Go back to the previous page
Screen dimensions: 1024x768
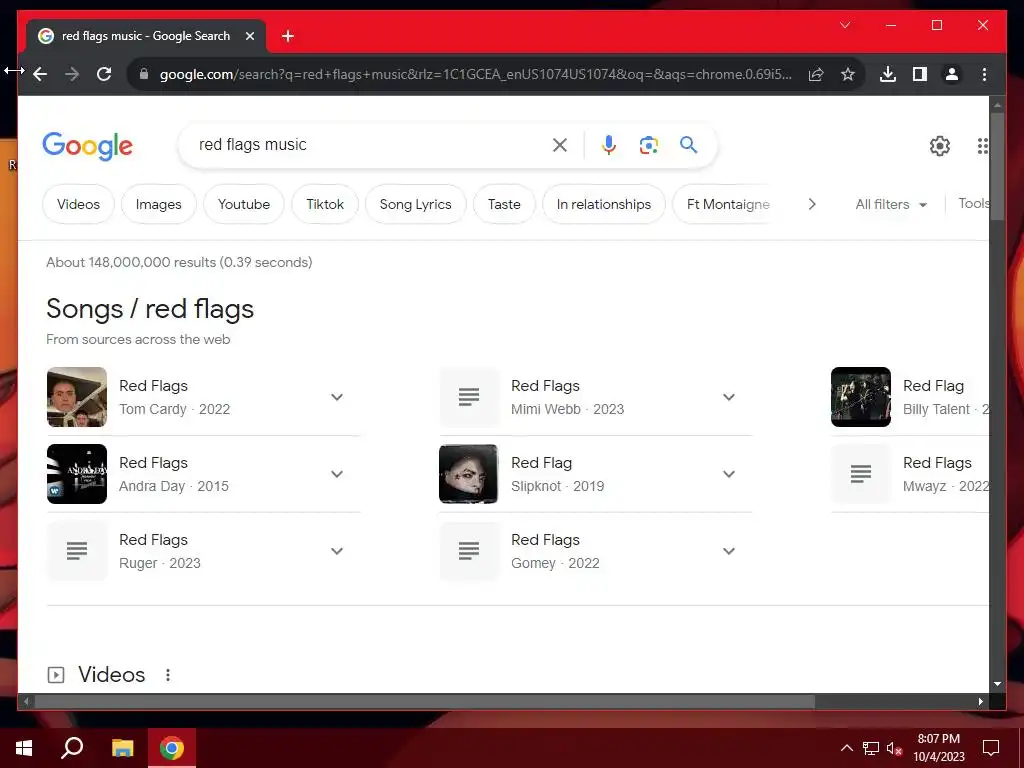[x=40, y=74]
